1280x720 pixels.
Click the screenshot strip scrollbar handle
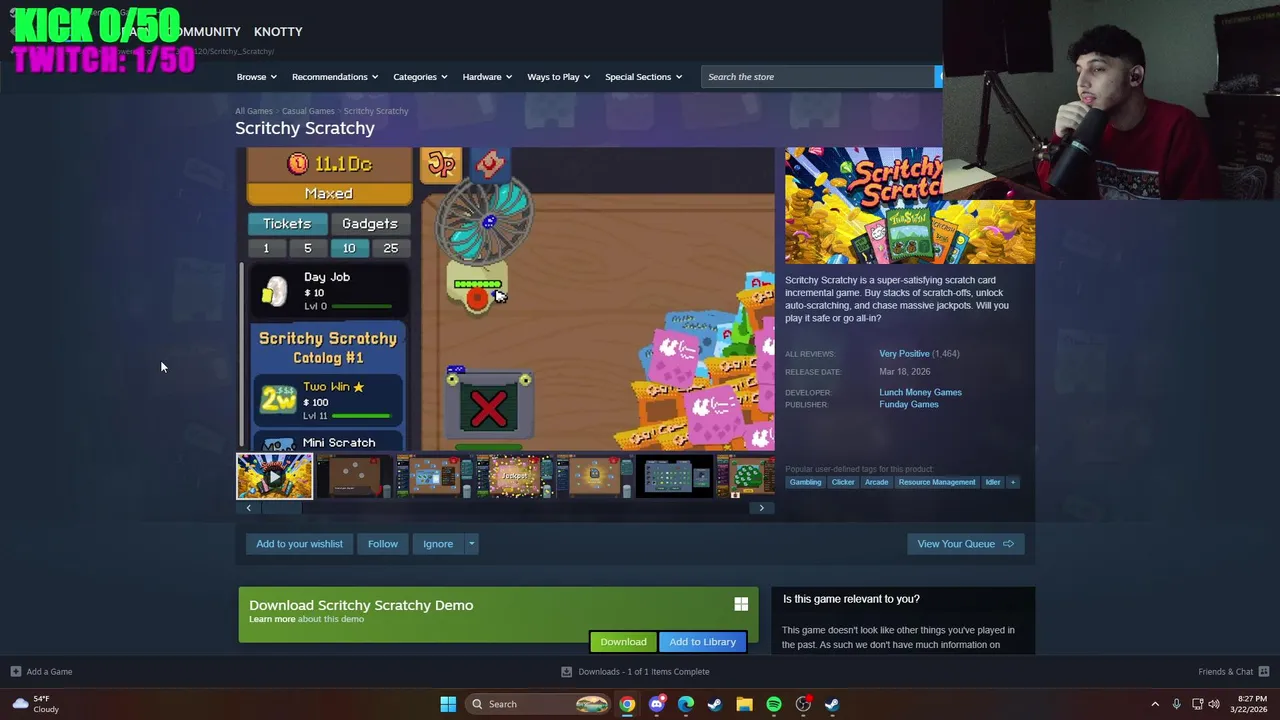280,508
